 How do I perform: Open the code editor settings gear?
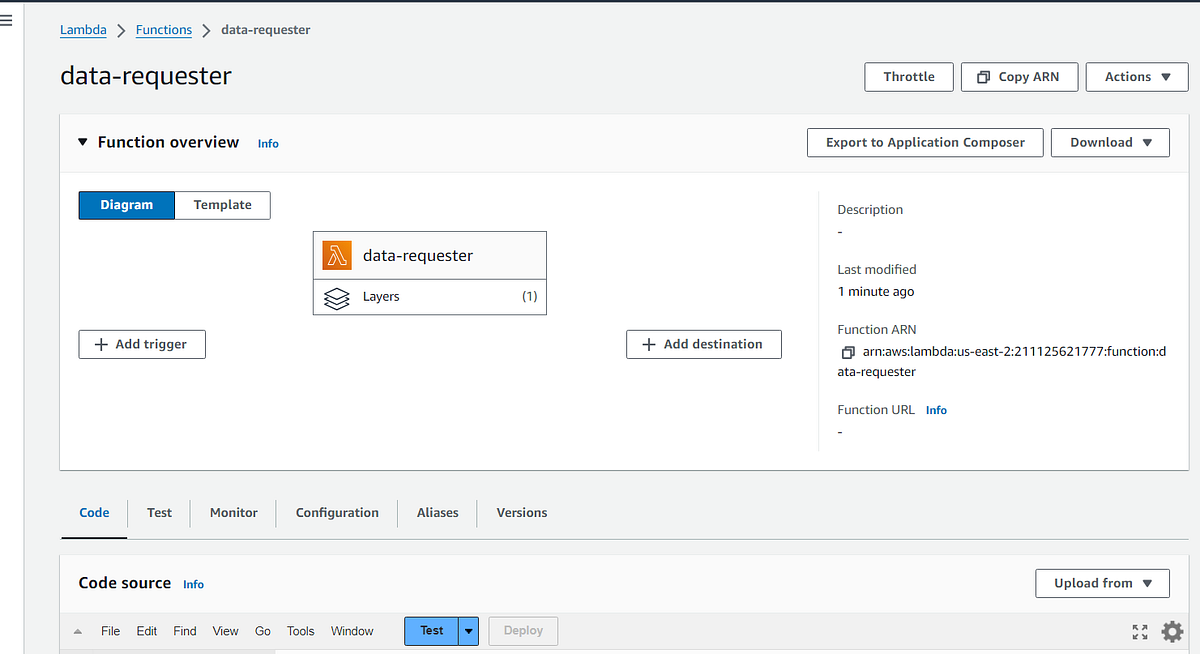(1172, 631)
